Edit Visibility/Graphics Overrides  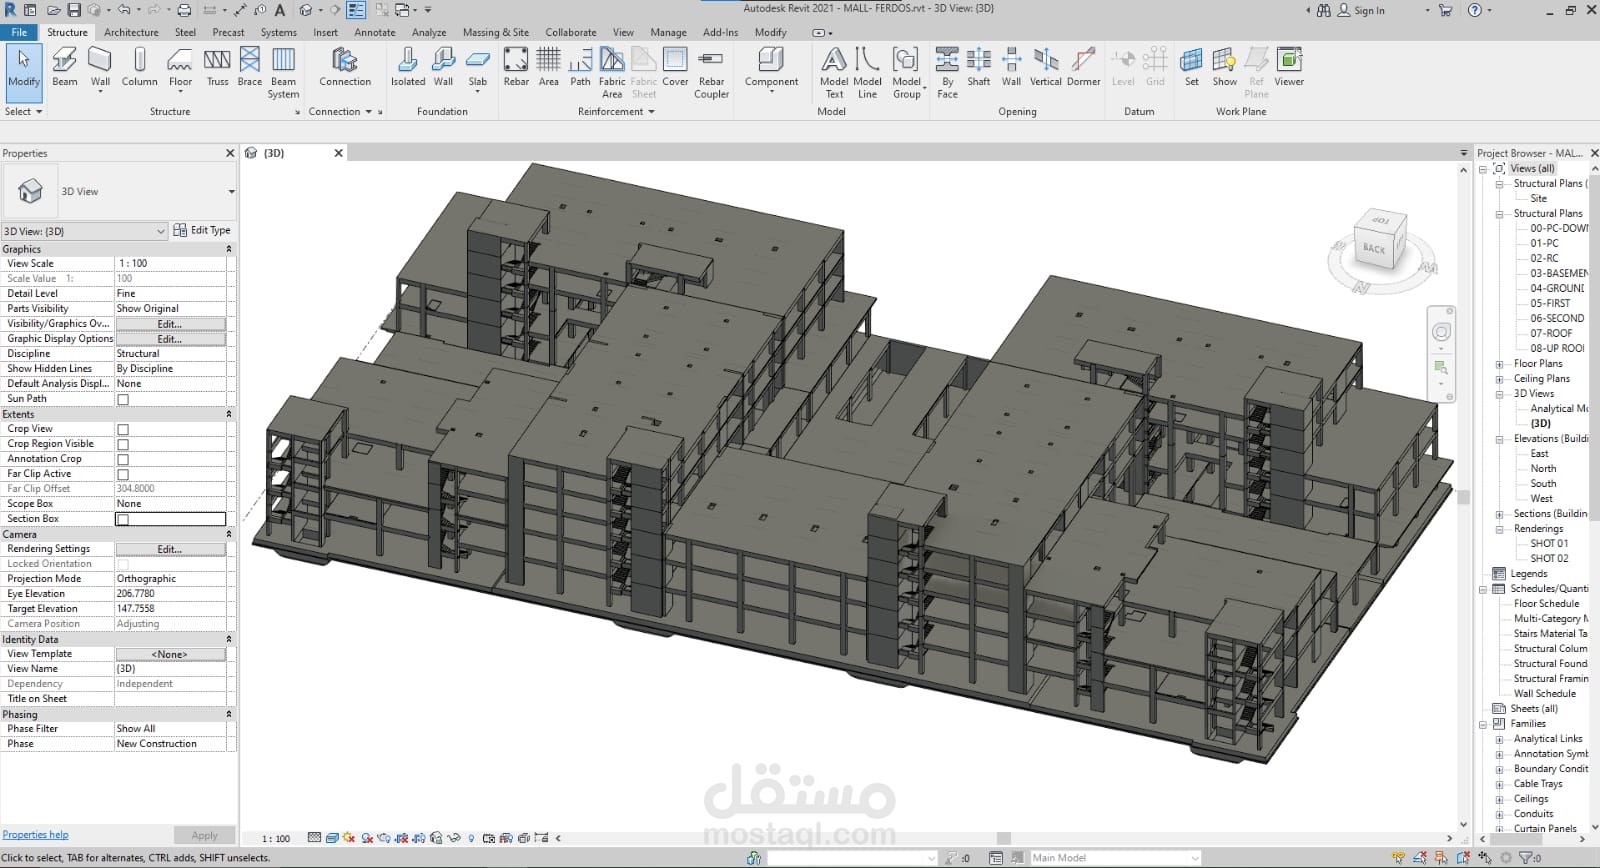pos(170,324)
